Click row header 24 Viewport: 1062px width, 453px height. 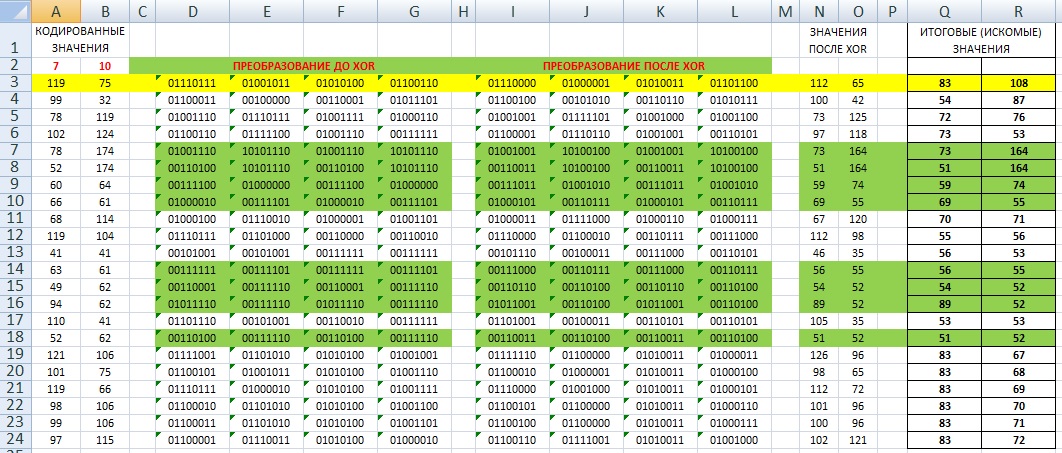coord(15,439)
